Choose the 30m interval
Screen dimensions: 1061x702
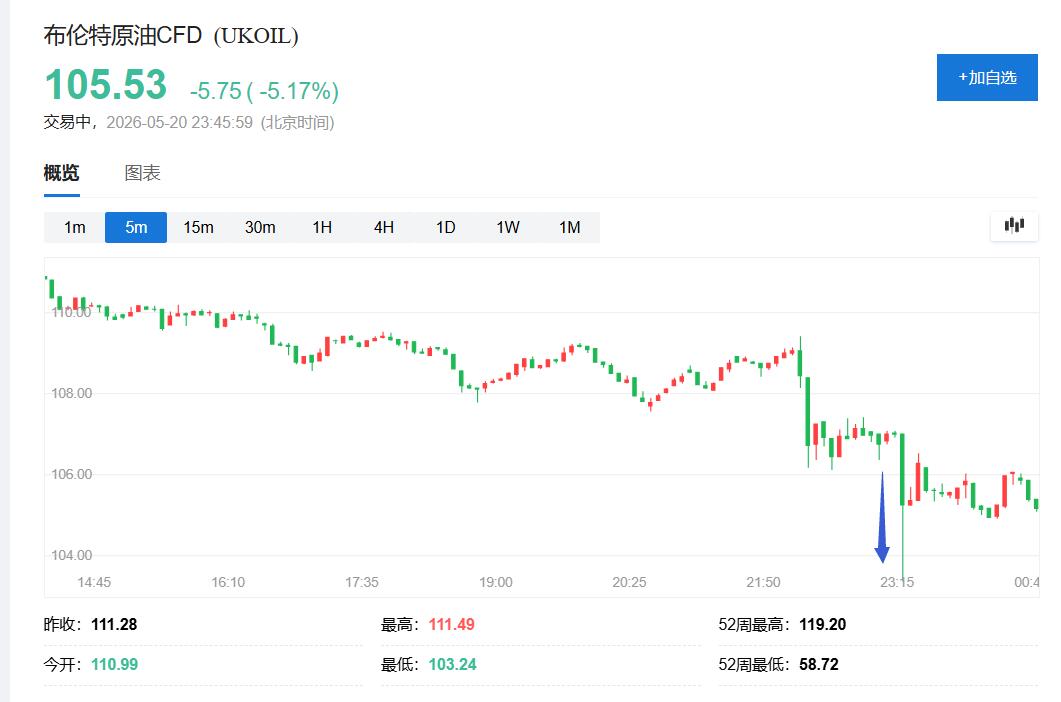point(260,227)
